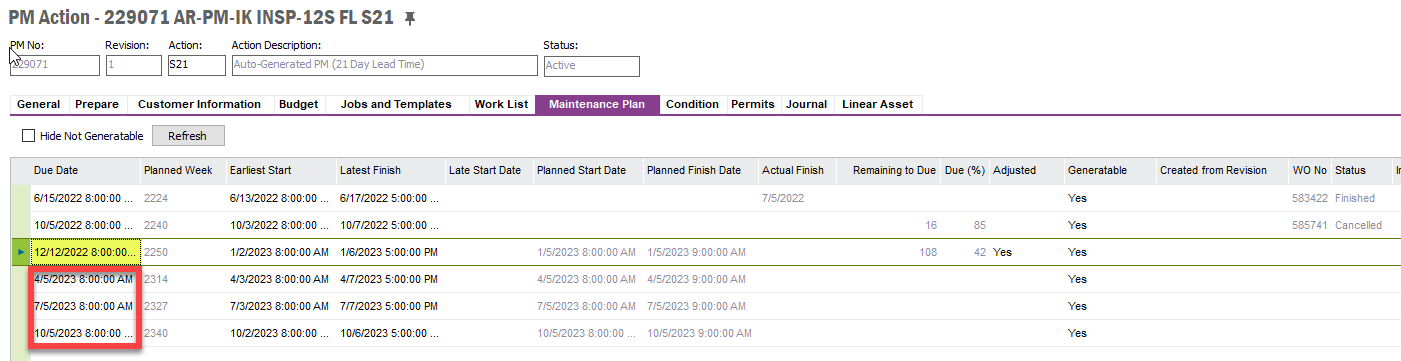1401x361 pixels.
Task: Select the 4/5/2023 due date cell
Action: click(x=85, y=279)
